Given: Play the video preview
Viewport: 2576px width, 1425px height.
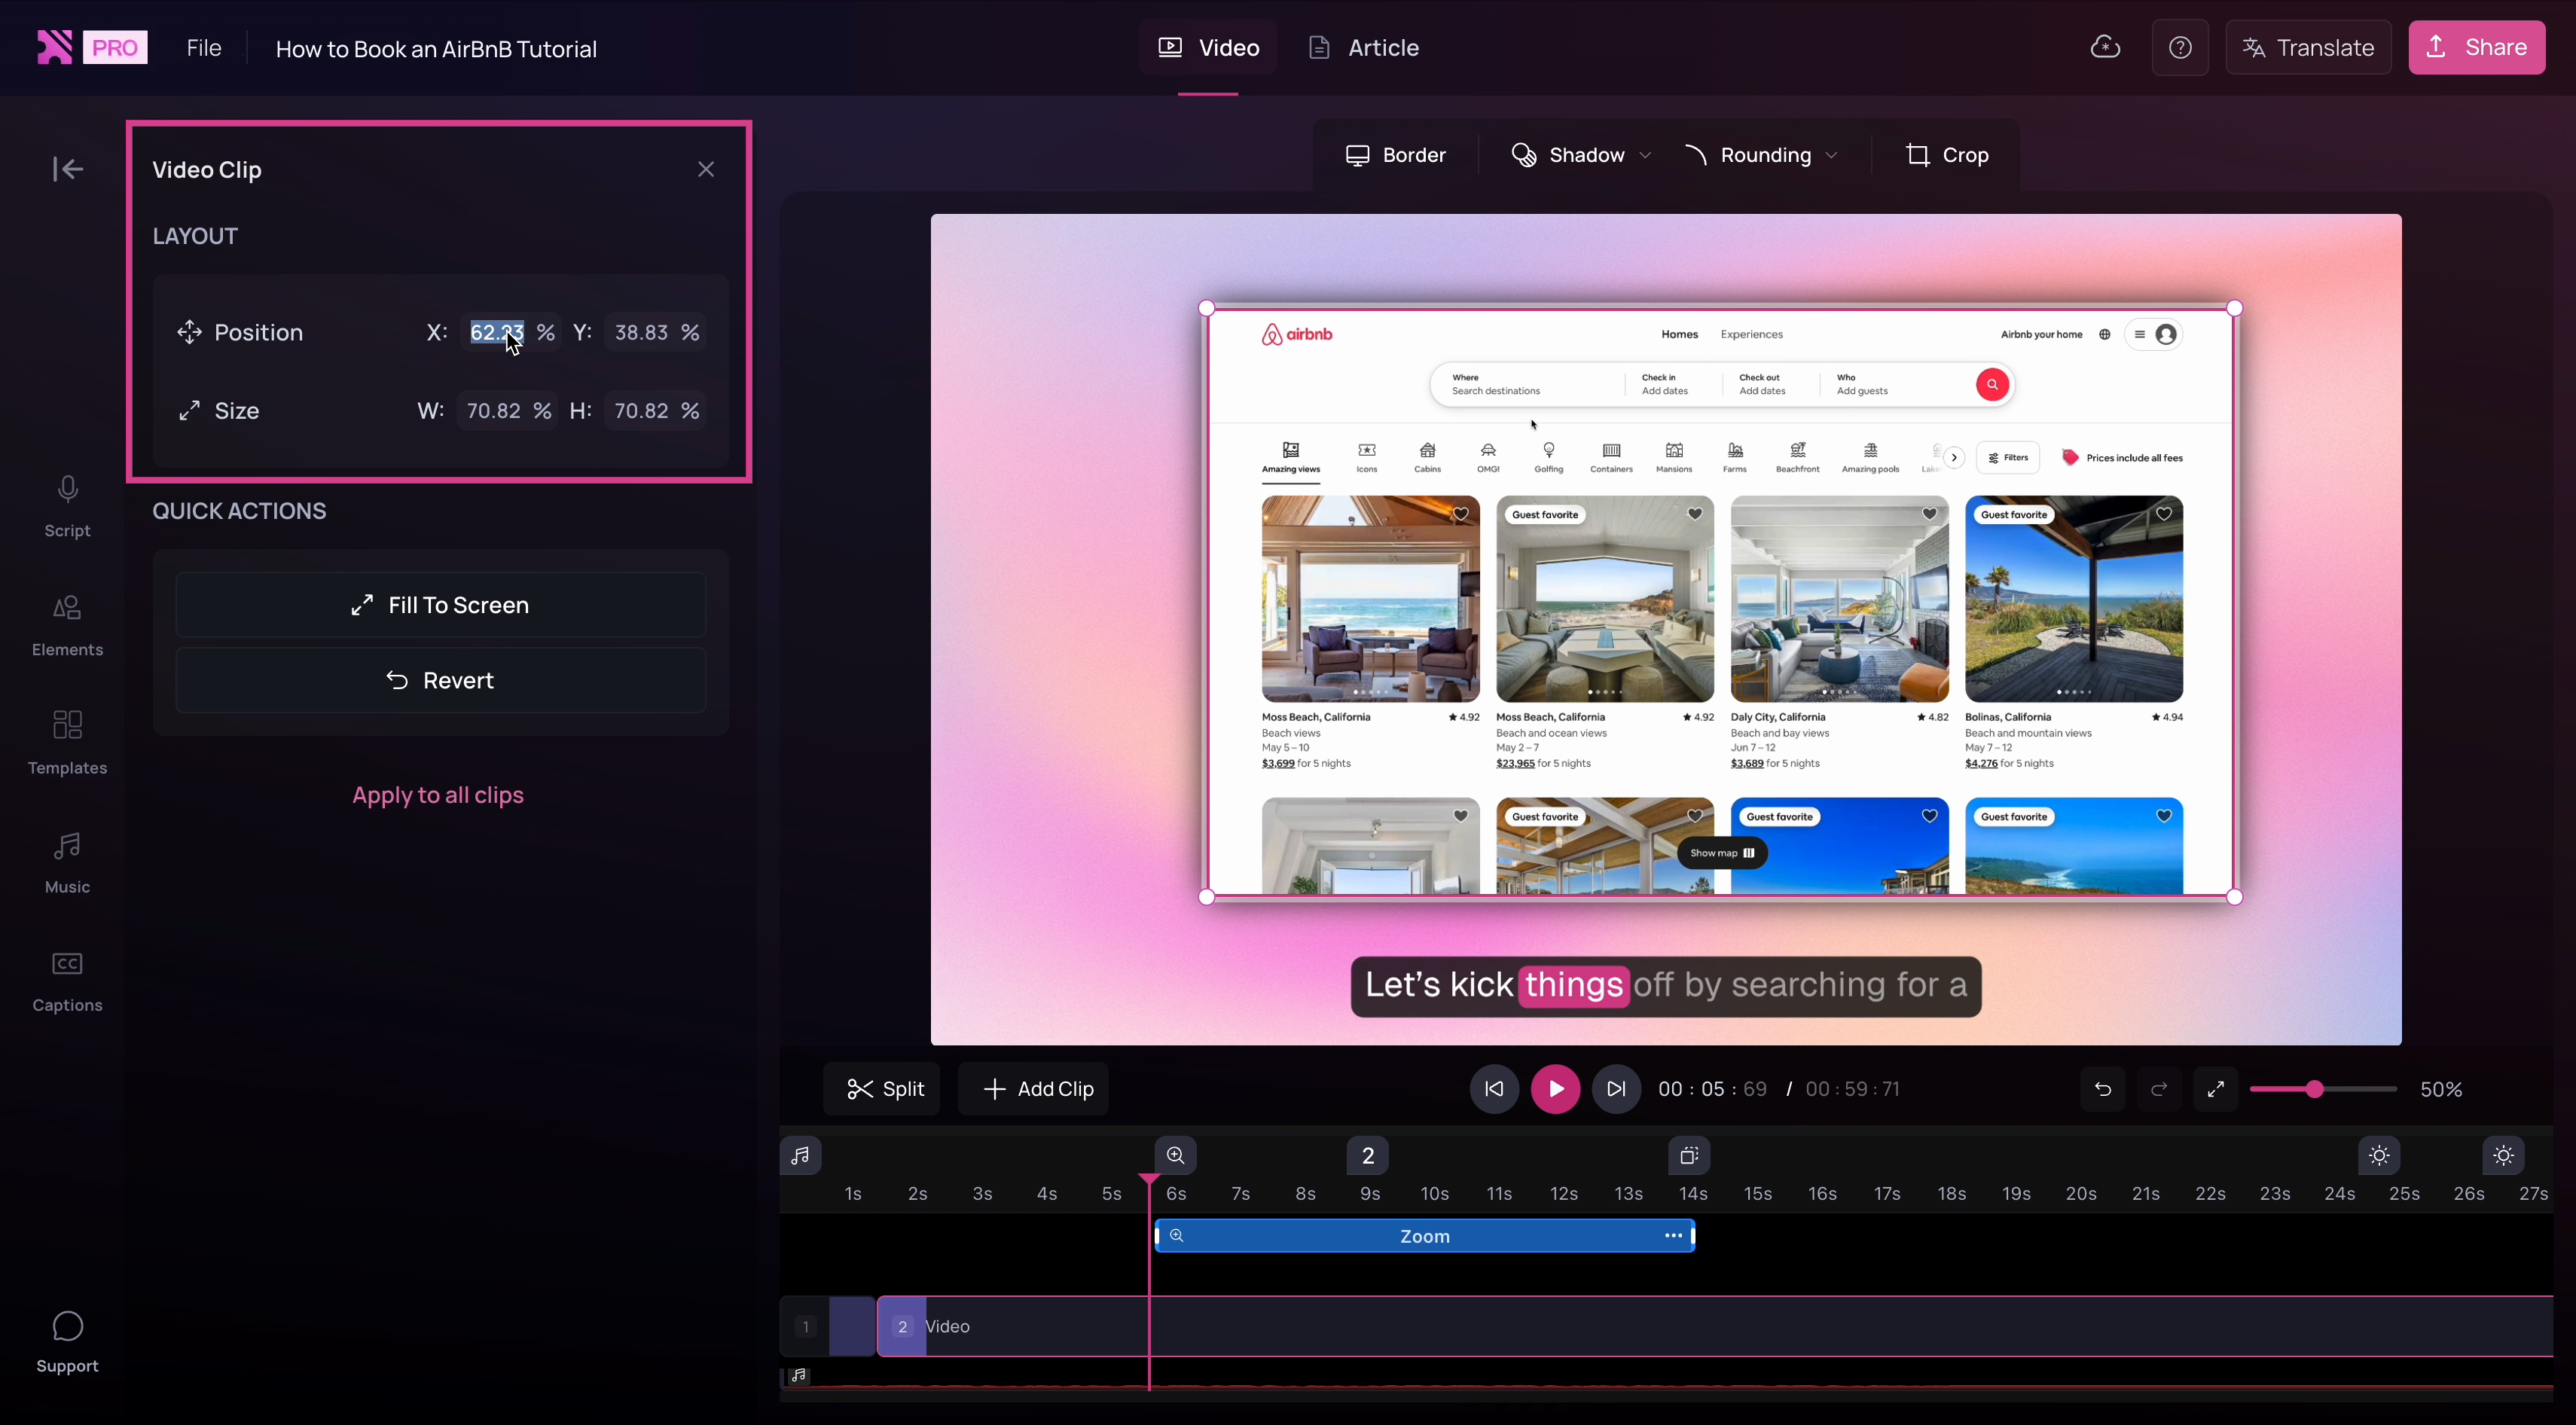Looking at the screenshot, I should pos(1555,1088).
